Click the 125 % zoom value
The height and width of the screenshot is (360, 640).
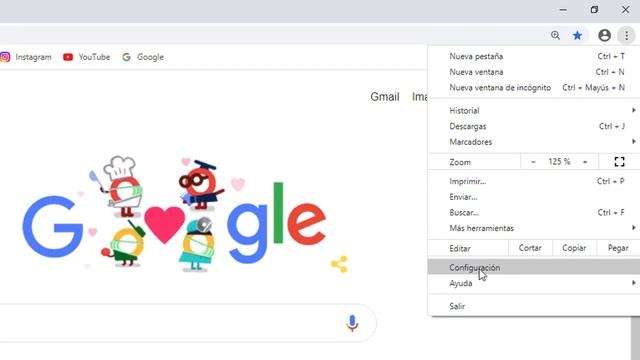pyautogui.click(x=559, y=162)
